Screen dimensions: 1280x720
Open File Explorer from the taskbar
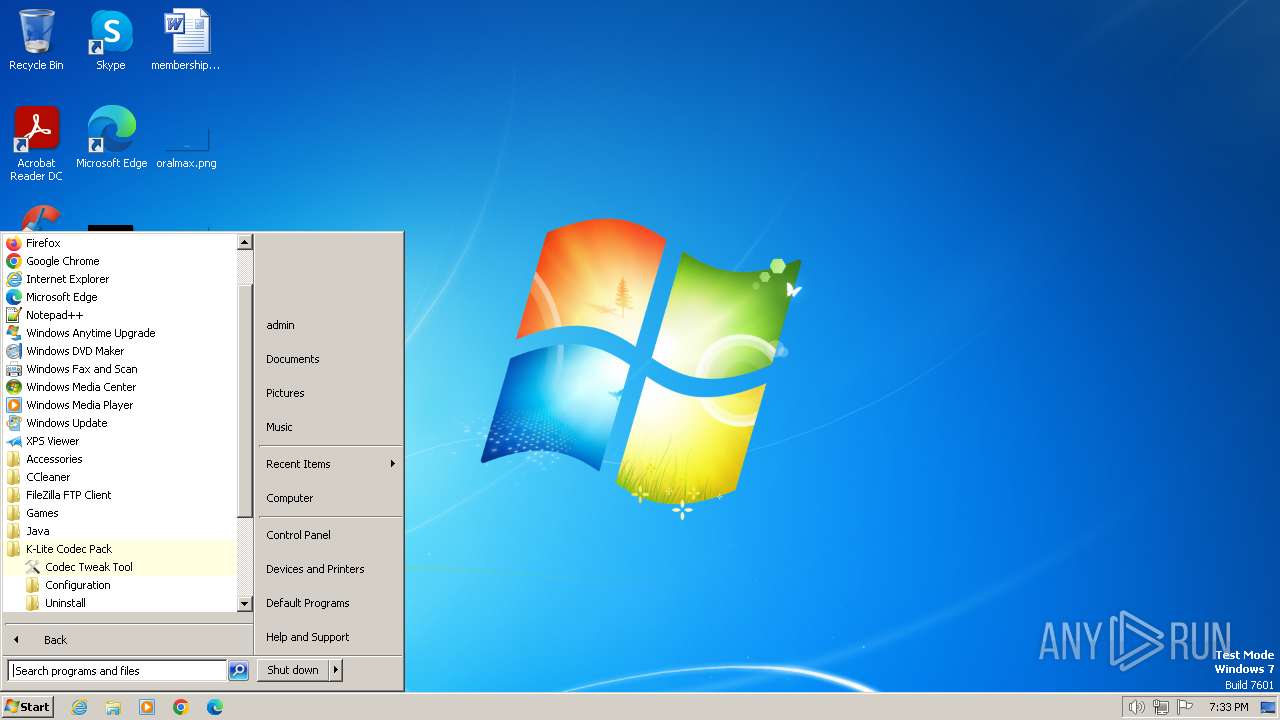point(113,707)
